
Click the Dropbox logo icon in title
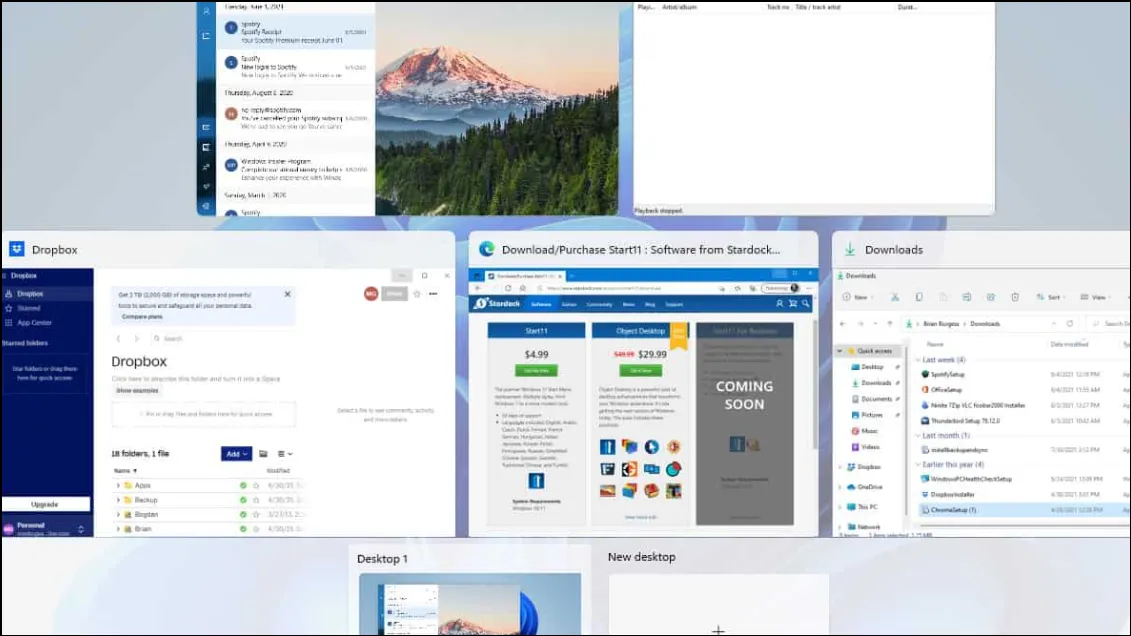17,249
